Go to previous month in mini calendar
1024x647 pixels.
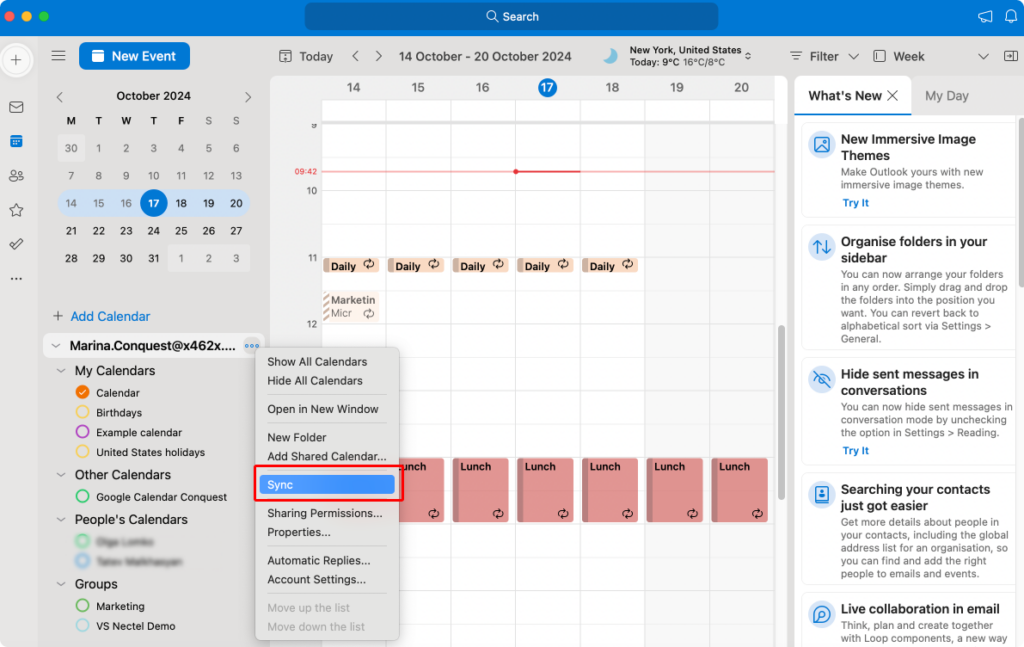click(x=59, y=97)
